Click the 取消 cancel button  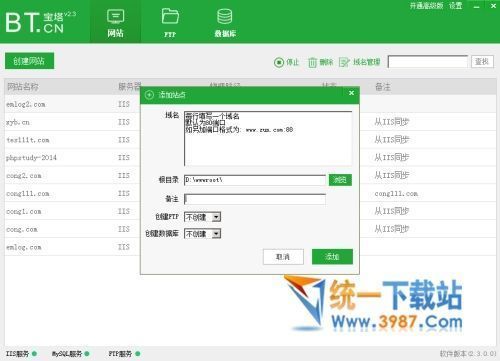(283, 257)
